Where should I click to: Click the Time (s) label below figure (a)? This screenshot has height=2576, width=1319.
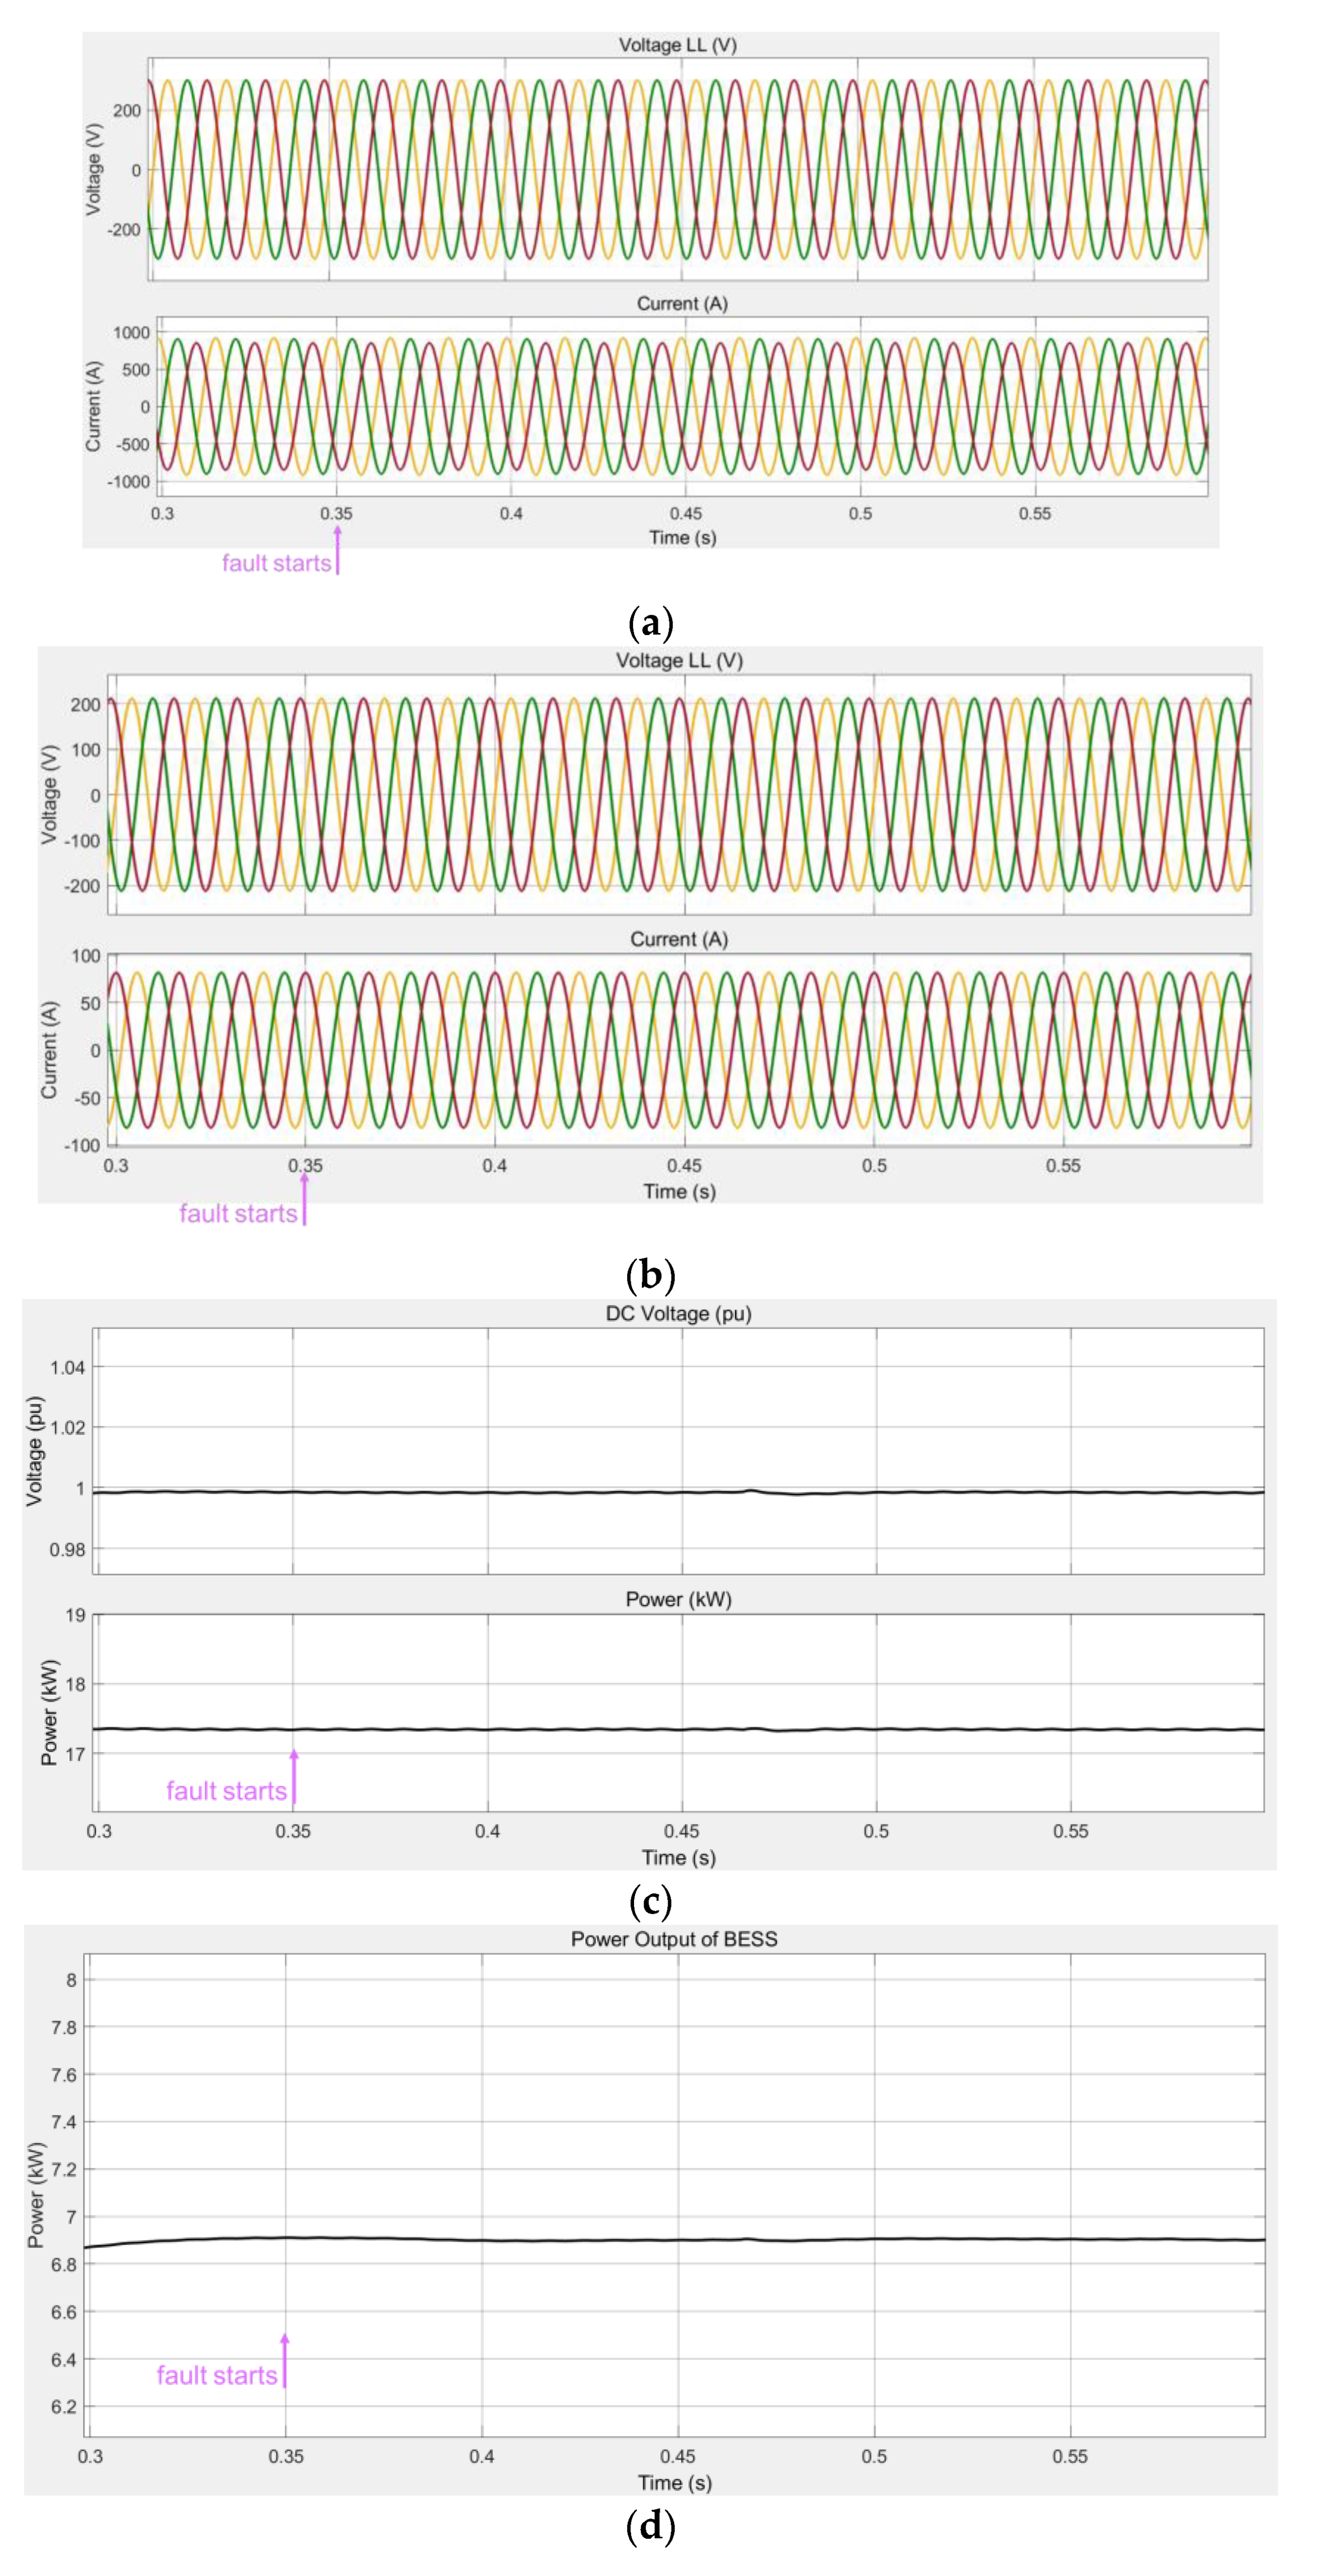(682, 537)
